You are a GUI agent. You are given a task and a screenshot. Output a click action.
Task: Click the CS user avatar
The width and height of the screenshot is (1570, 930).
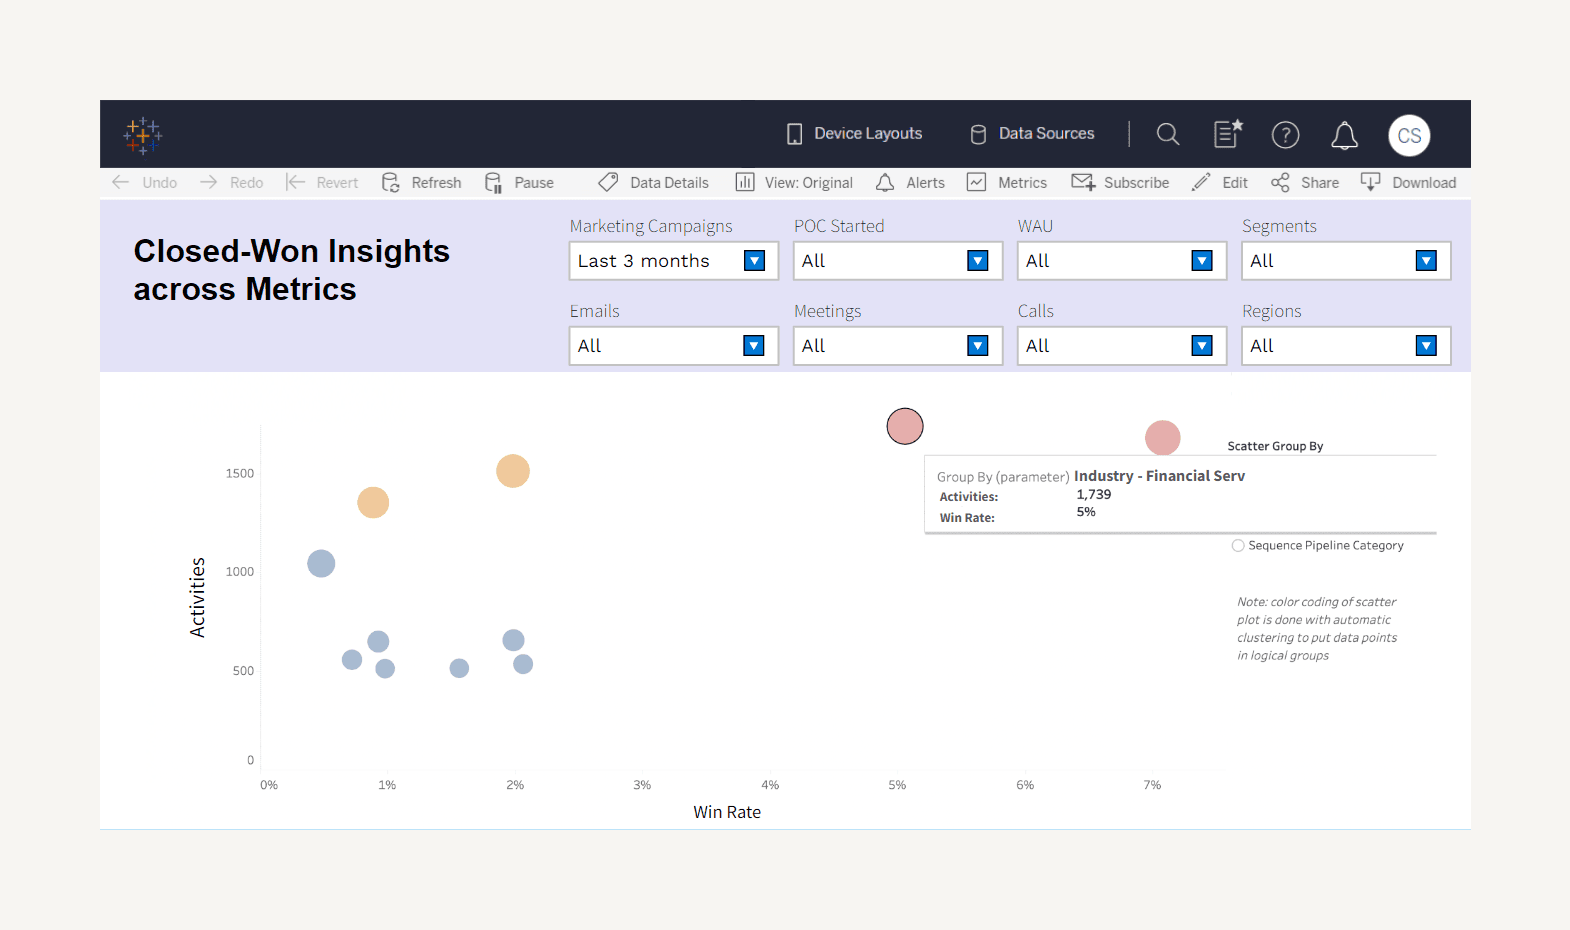click(1409, 135)
